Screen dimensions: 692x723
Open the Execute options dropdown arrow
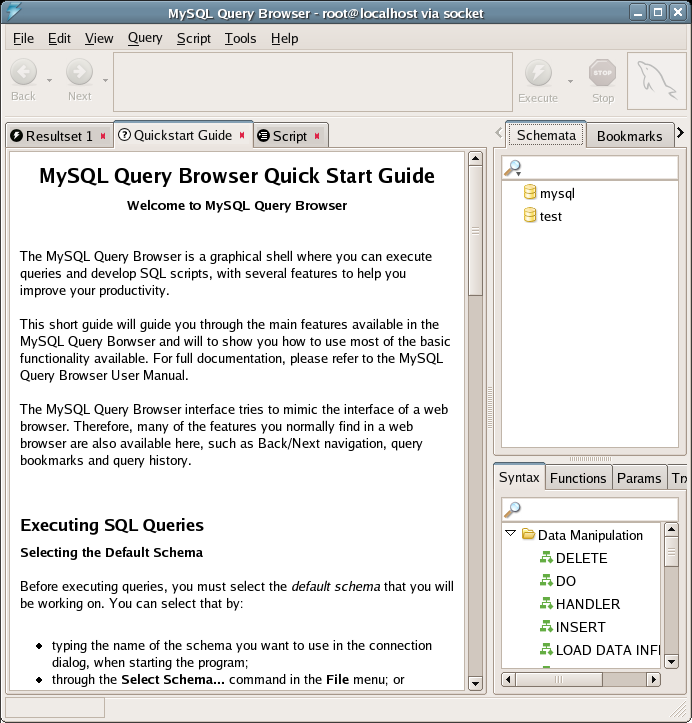pos(570,81)
